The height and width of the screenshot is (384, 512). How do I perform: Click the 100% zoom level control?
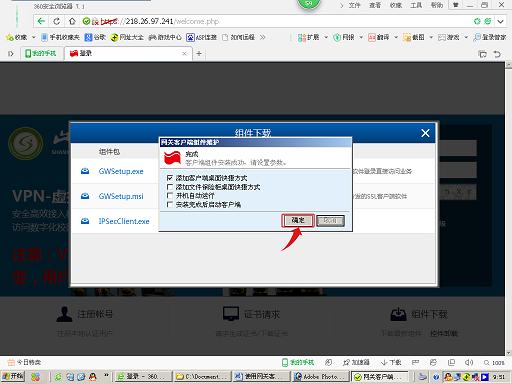494,363
